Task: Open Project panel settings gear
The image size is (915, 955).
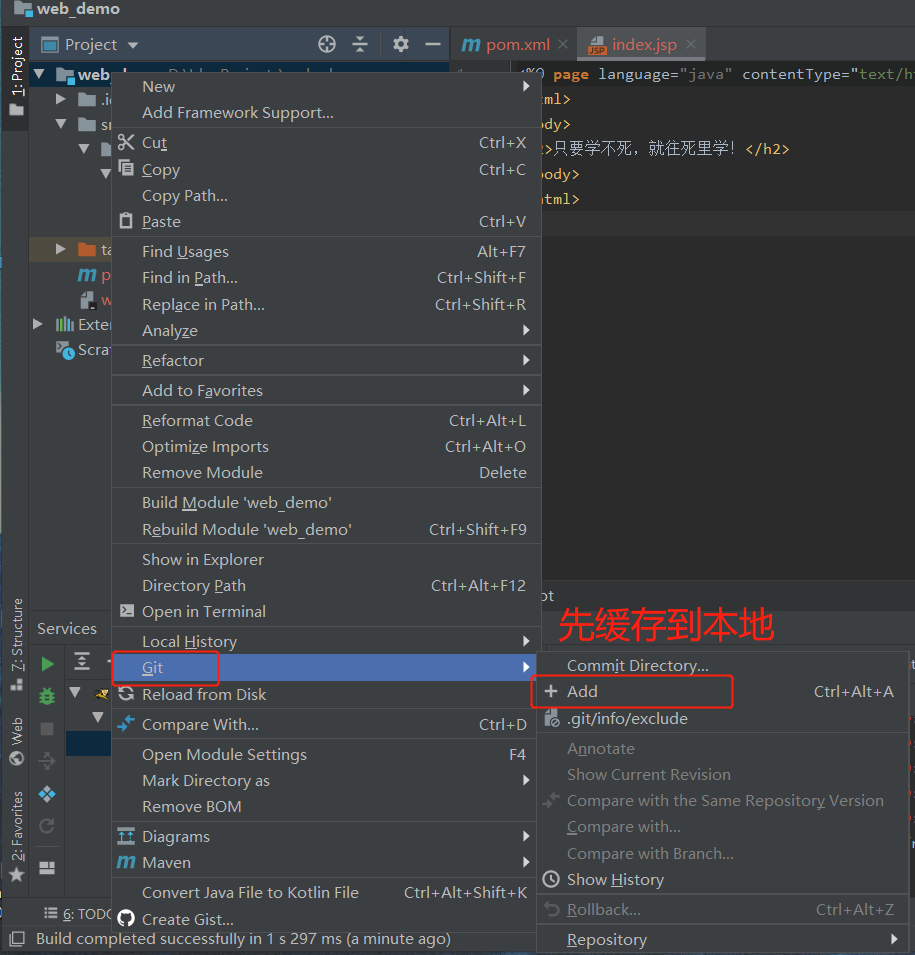Action: pos(400,44)
